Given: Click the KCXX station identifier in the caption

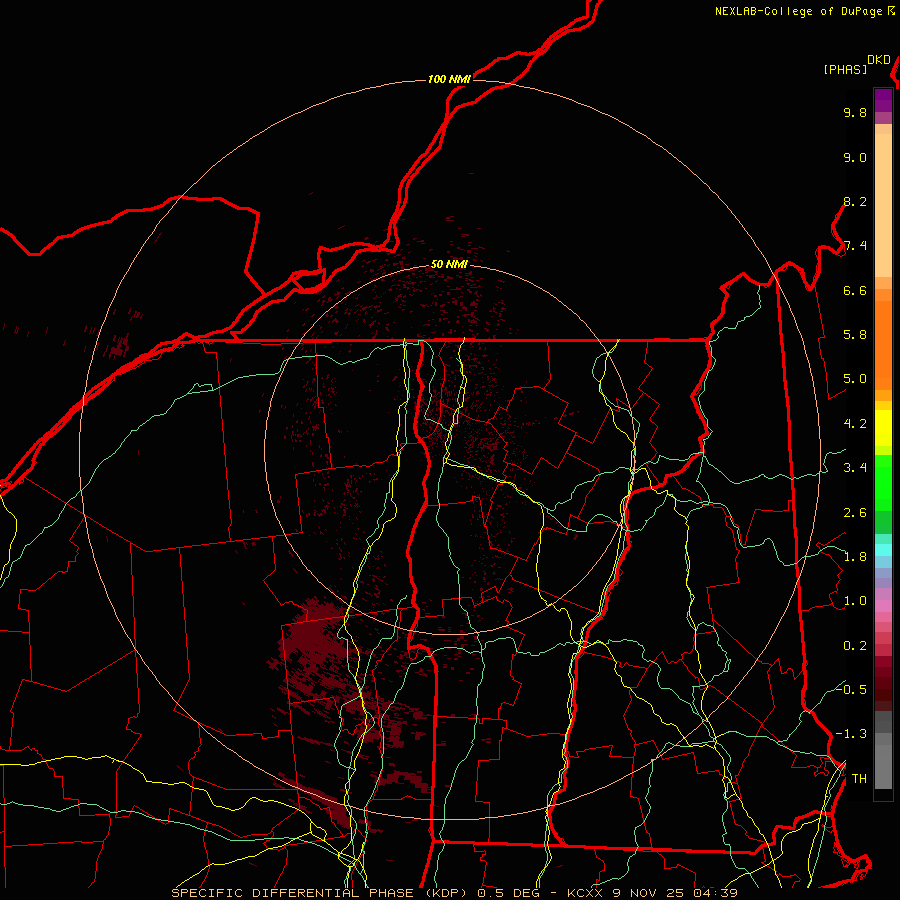Looking at the screenshot, I should [584, 893].
